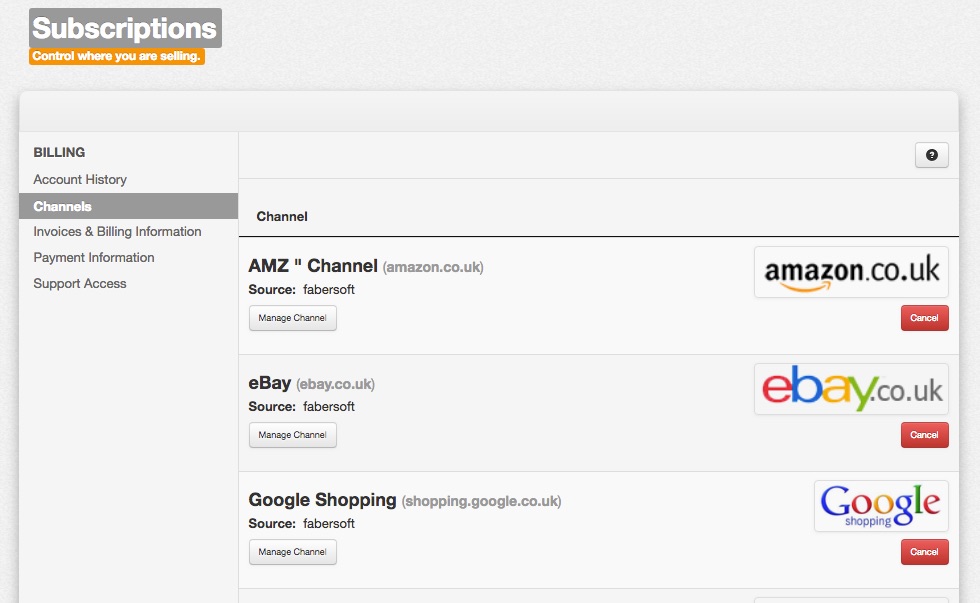Cancel the AMZ amazon.co.uk subscription
Viewport: 980px width, 603px height.
(x=924, y=318)
